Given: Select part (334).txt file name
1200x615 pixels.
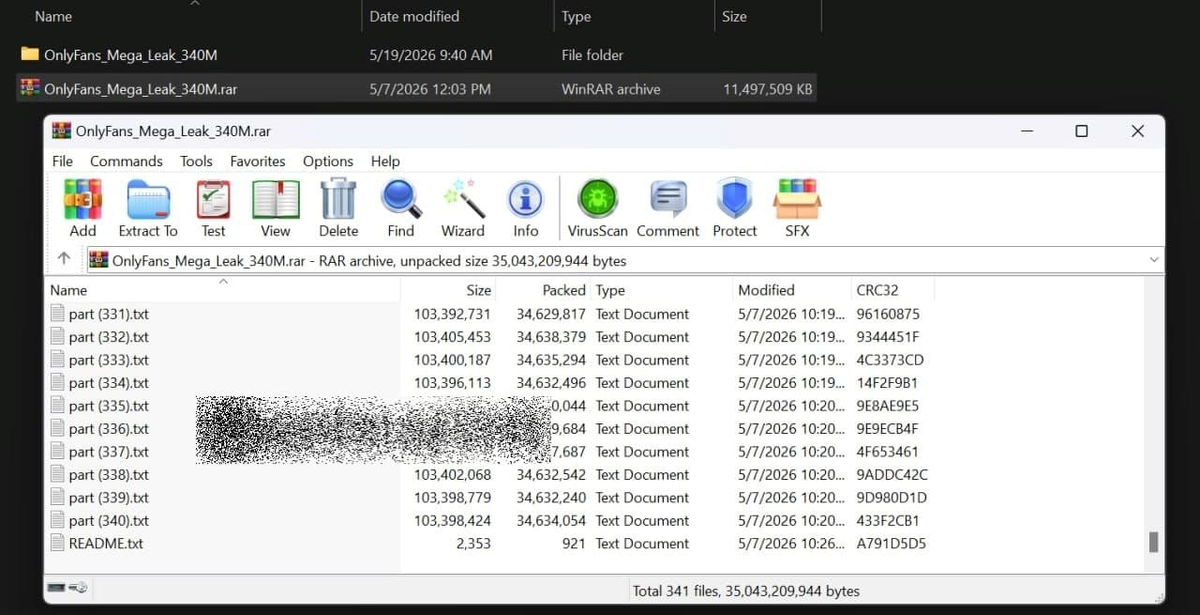Looking at the screenshot, I should (x=109, y=383).
